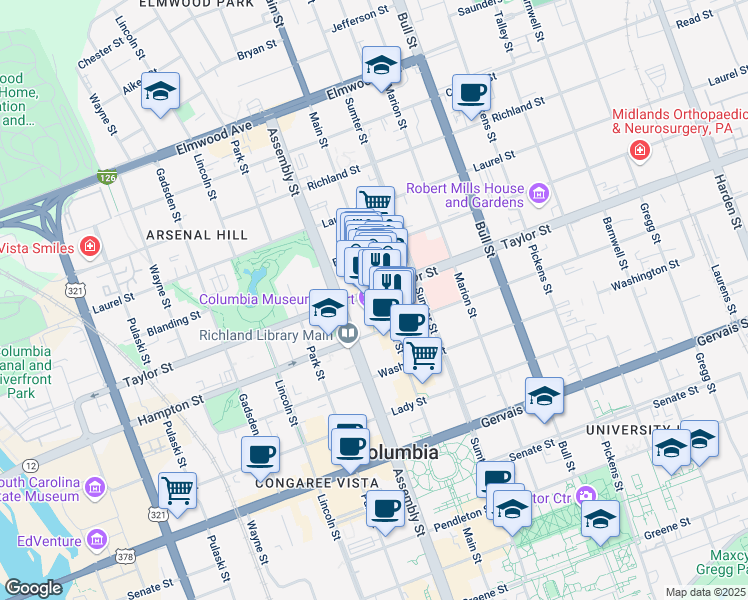Viewport: 748px width, 600px height.
Task: Select the Bryan St street label
Action: point(257,50)
